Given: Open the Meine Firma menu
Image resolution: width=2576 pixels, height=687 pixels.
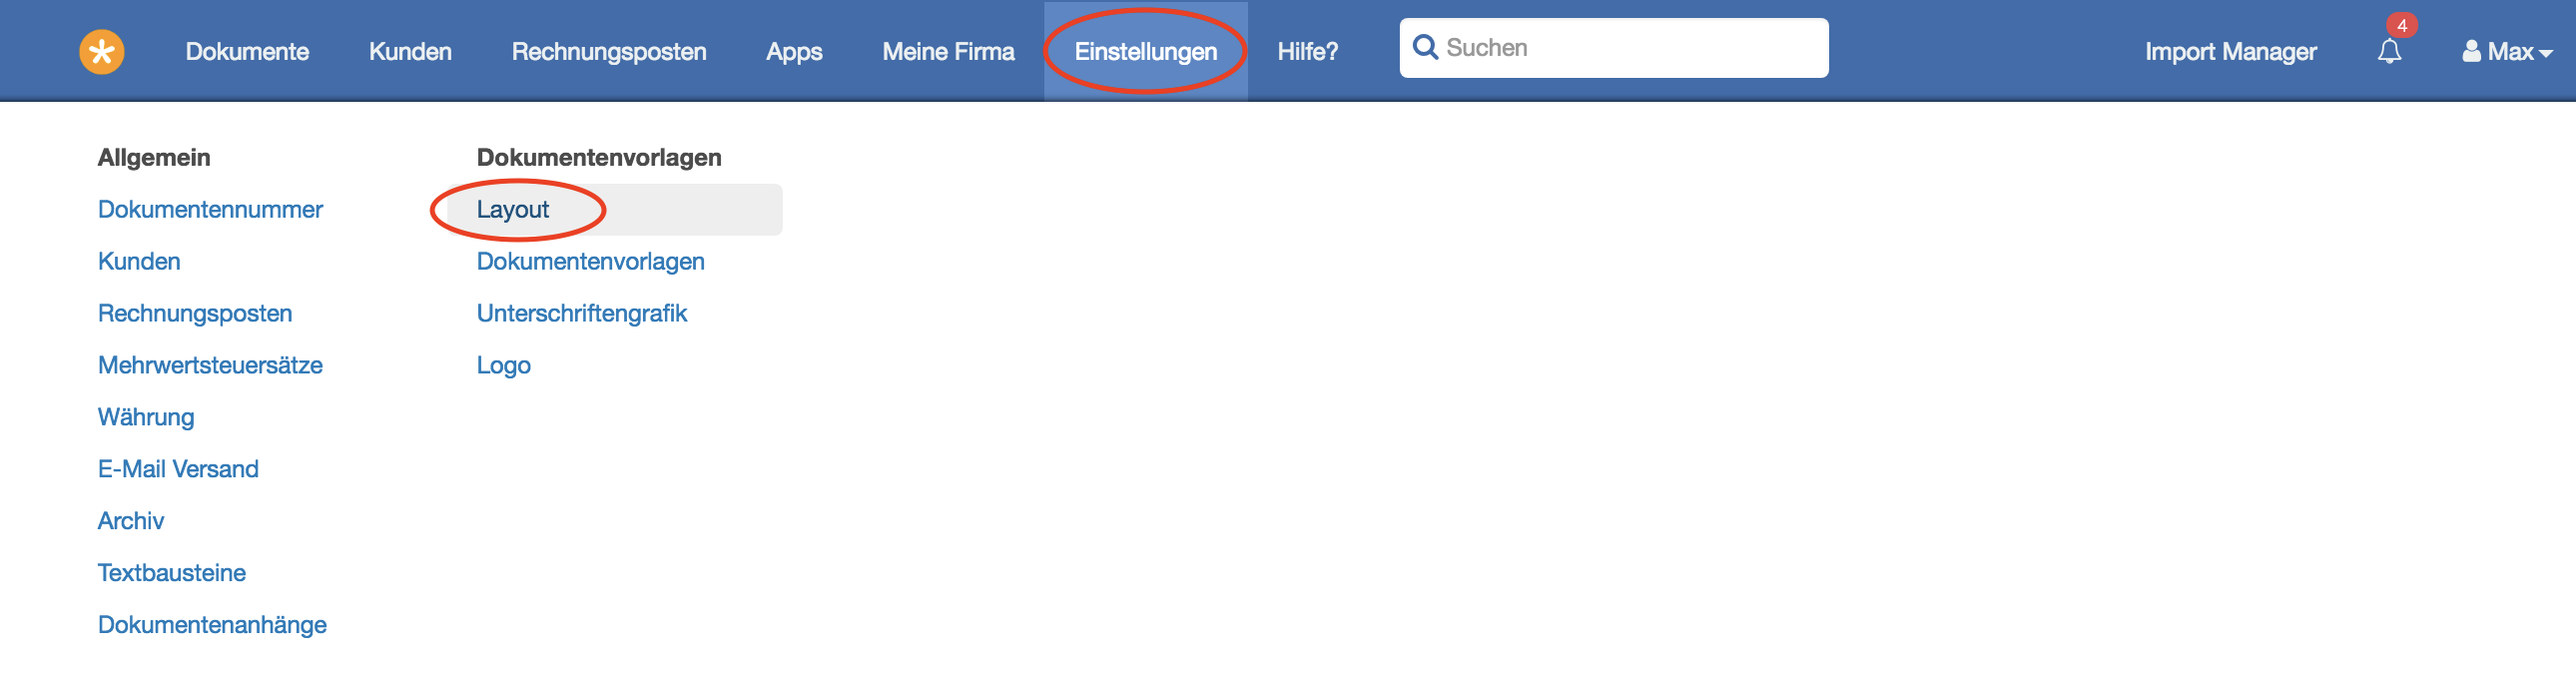Looking at the screenshot, I should [948, 51].
